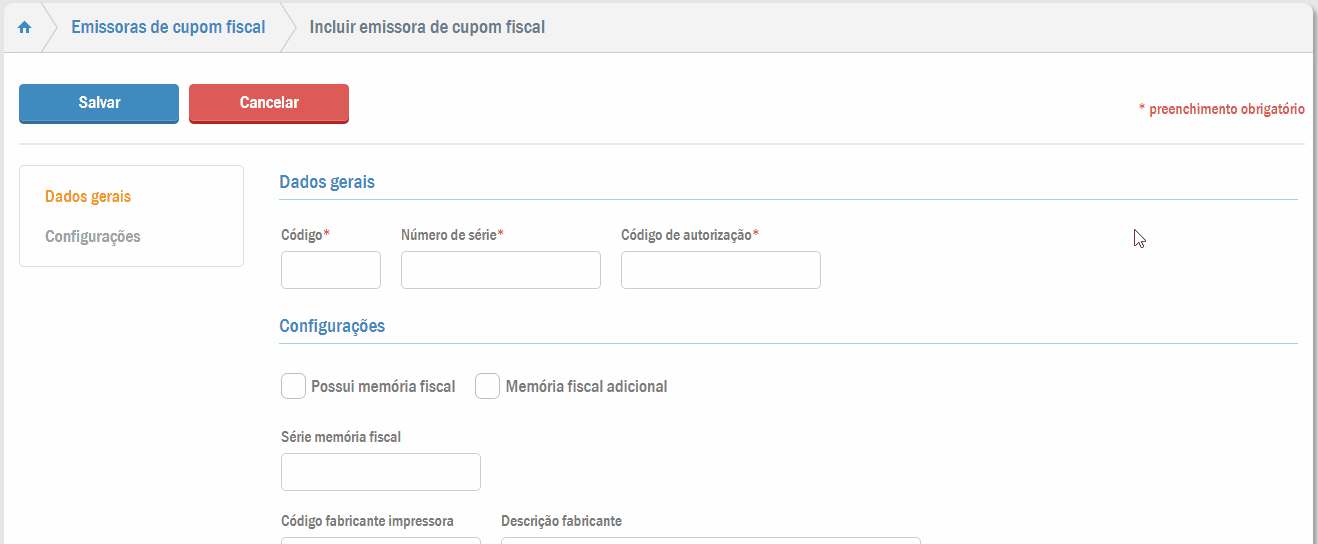The image size is (1318, 544).
Task: Save the form with the Salvar button
Action: [99, 103]
